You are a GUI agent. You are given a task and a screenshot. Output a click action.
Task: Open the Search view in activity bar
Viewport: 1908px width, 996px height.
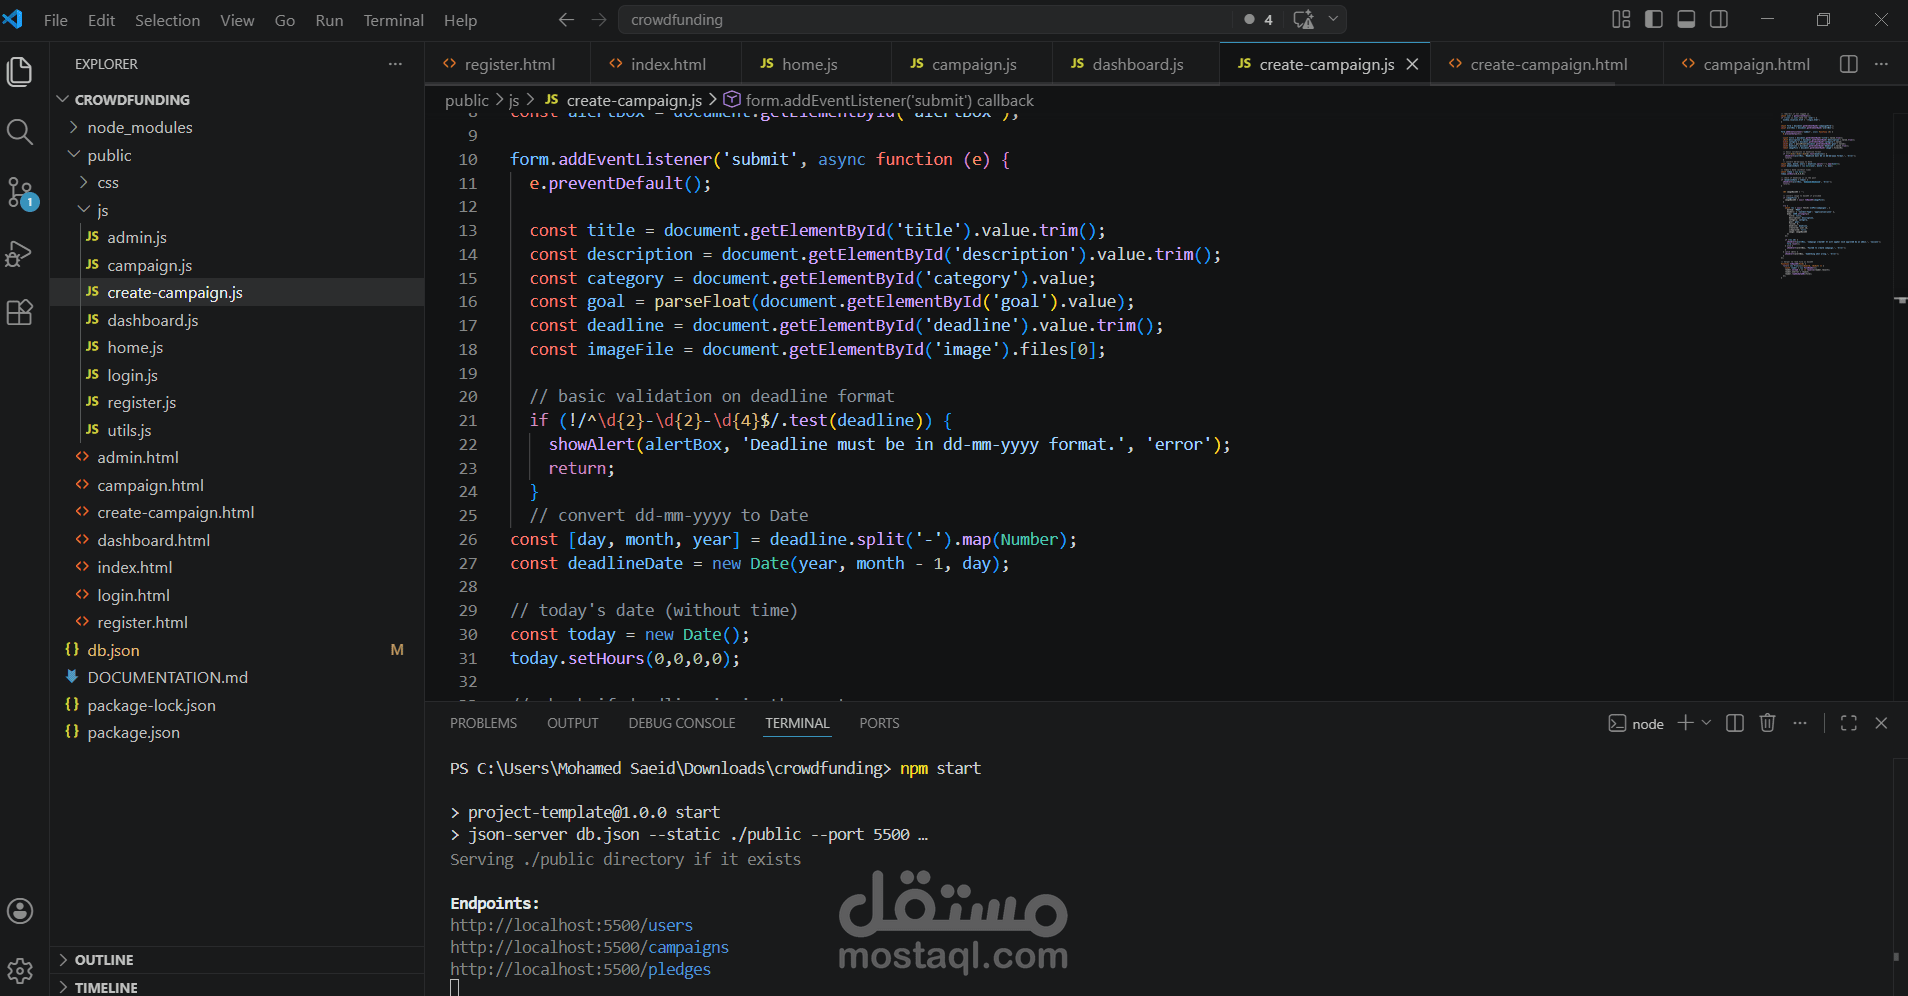(x=20, y=132)
